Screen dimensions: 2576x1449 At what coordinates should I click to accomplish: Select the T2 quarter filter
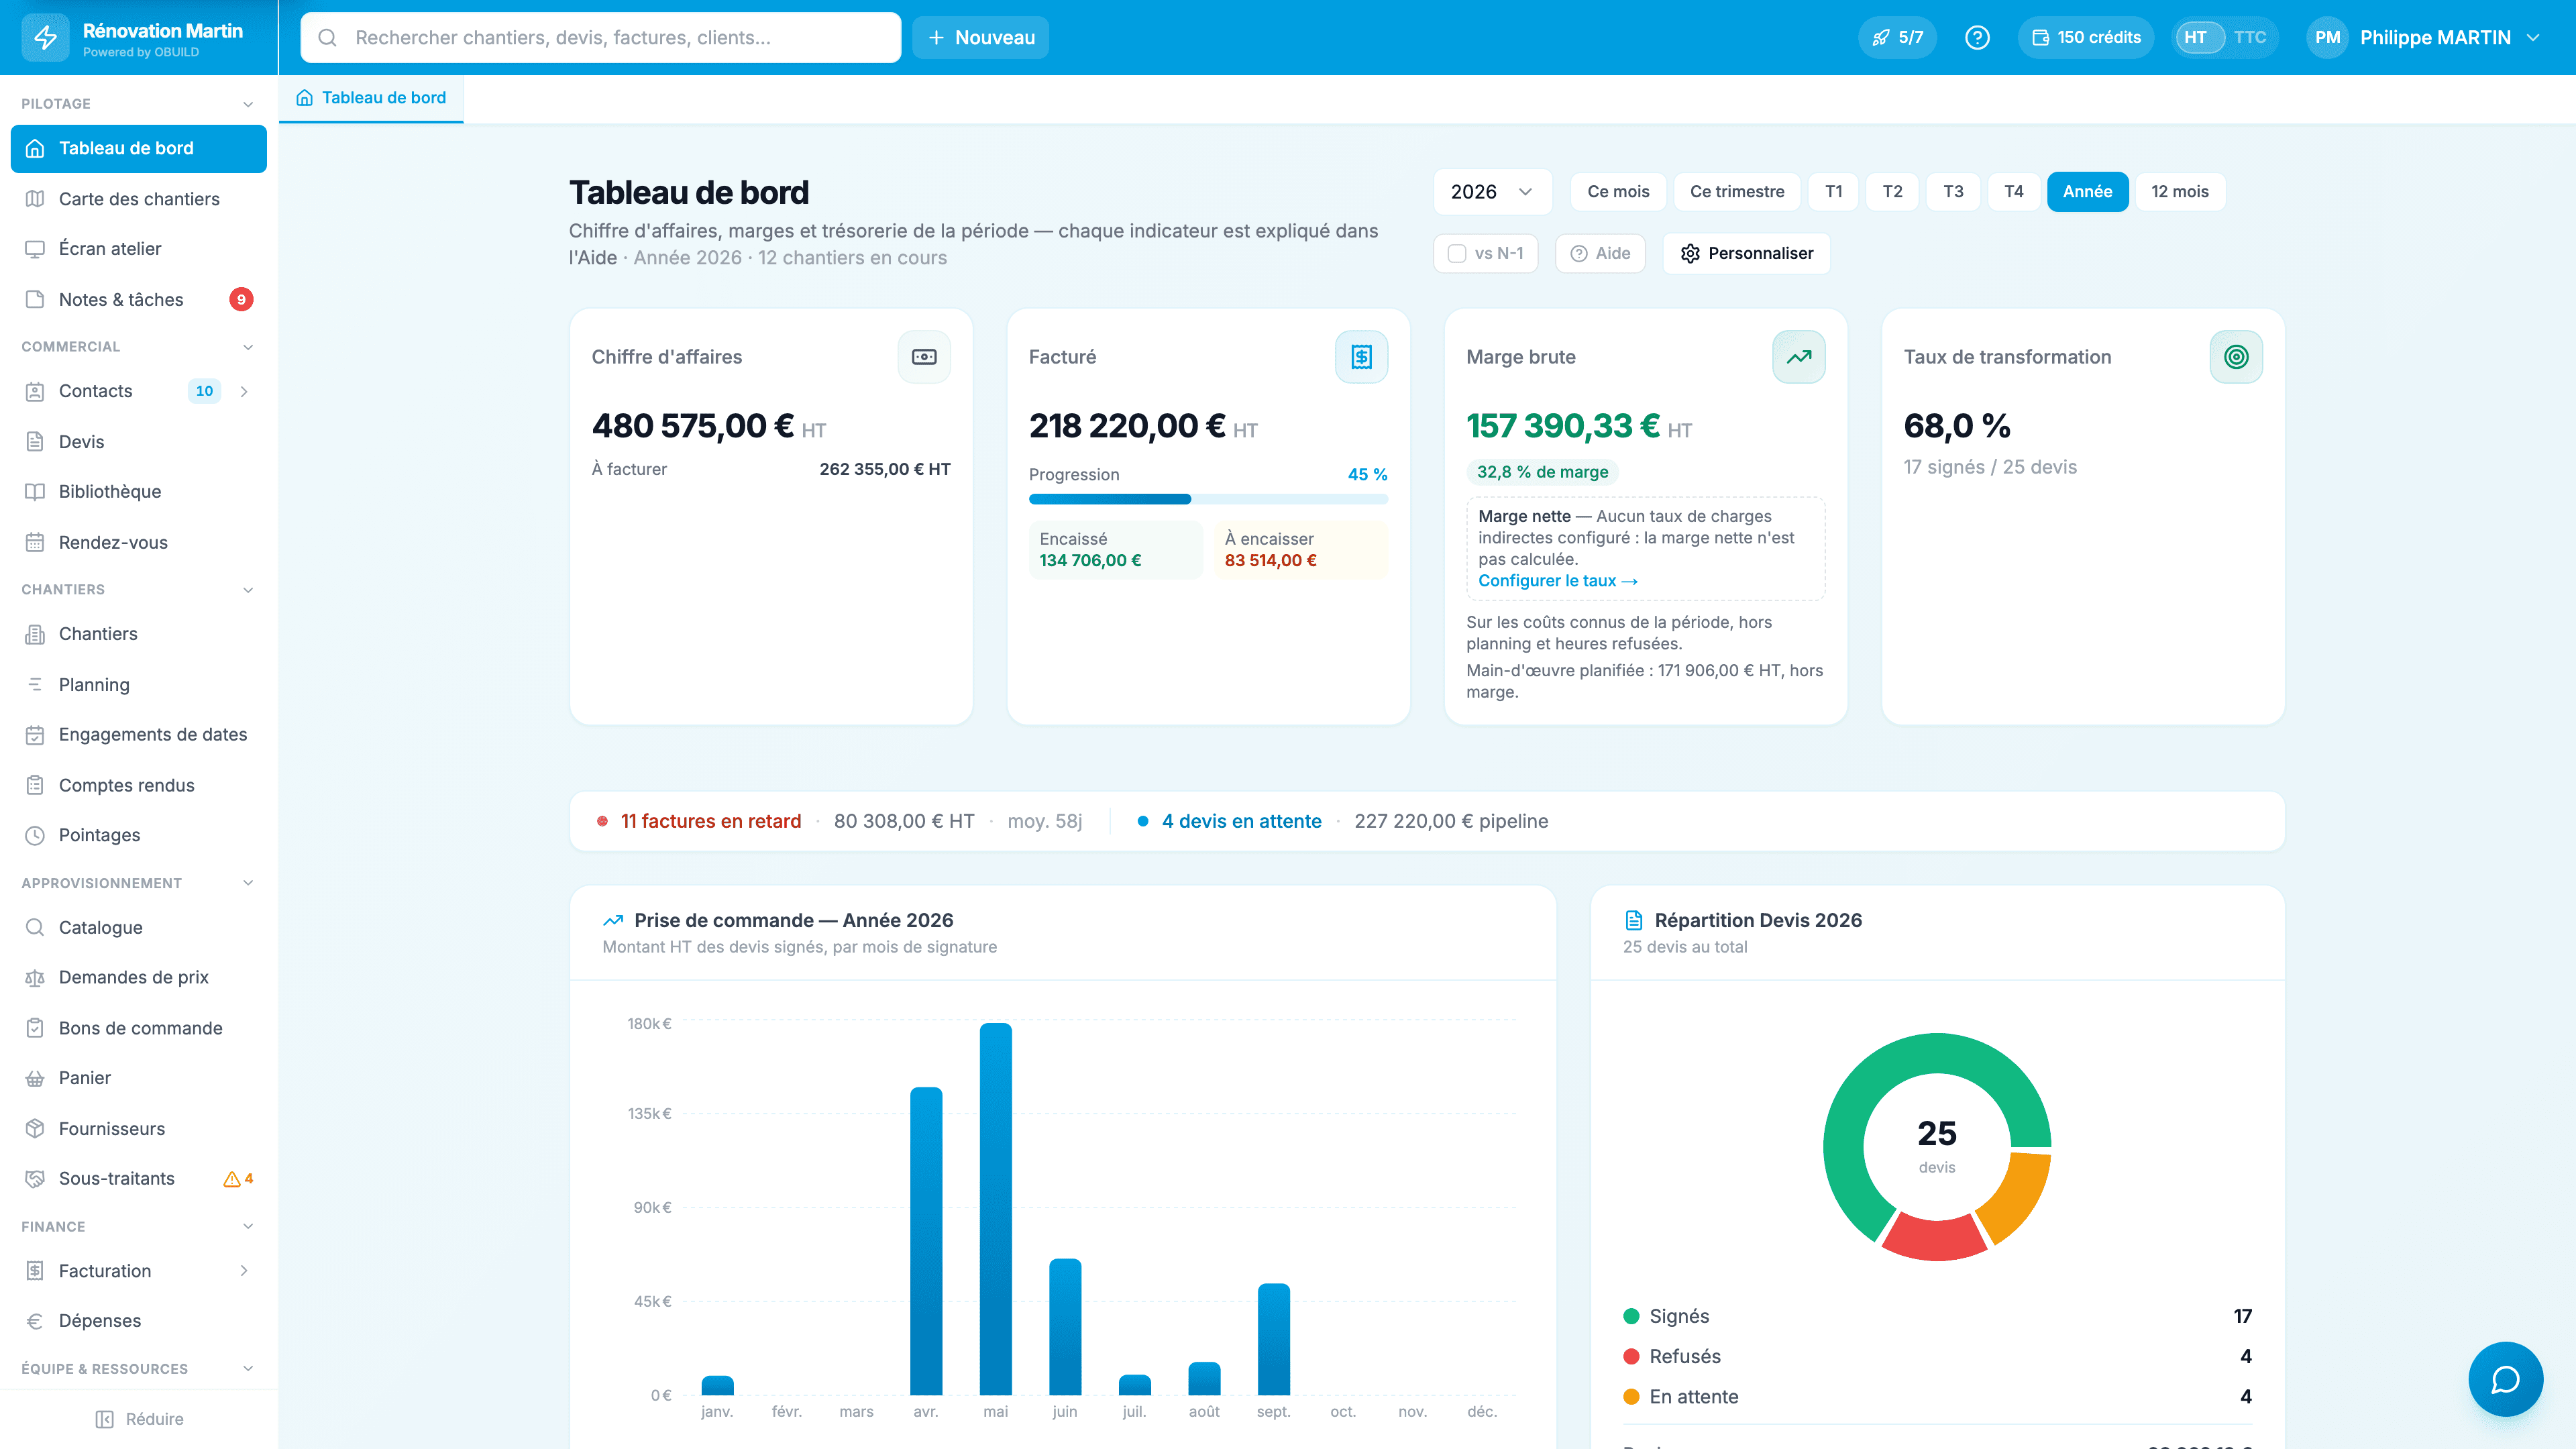(x=1892, y=191)
